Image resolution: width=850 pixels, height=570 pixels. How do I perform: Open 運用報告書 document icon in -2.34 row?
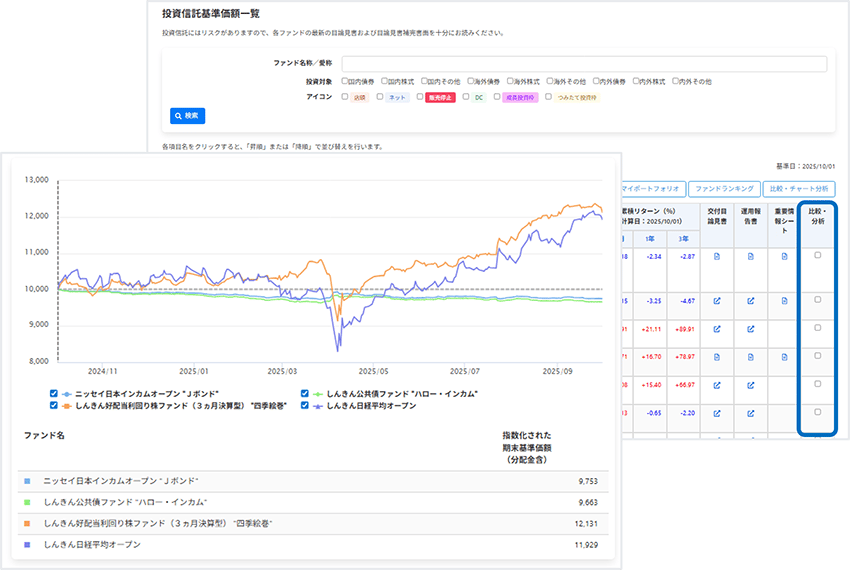(751, 257)
